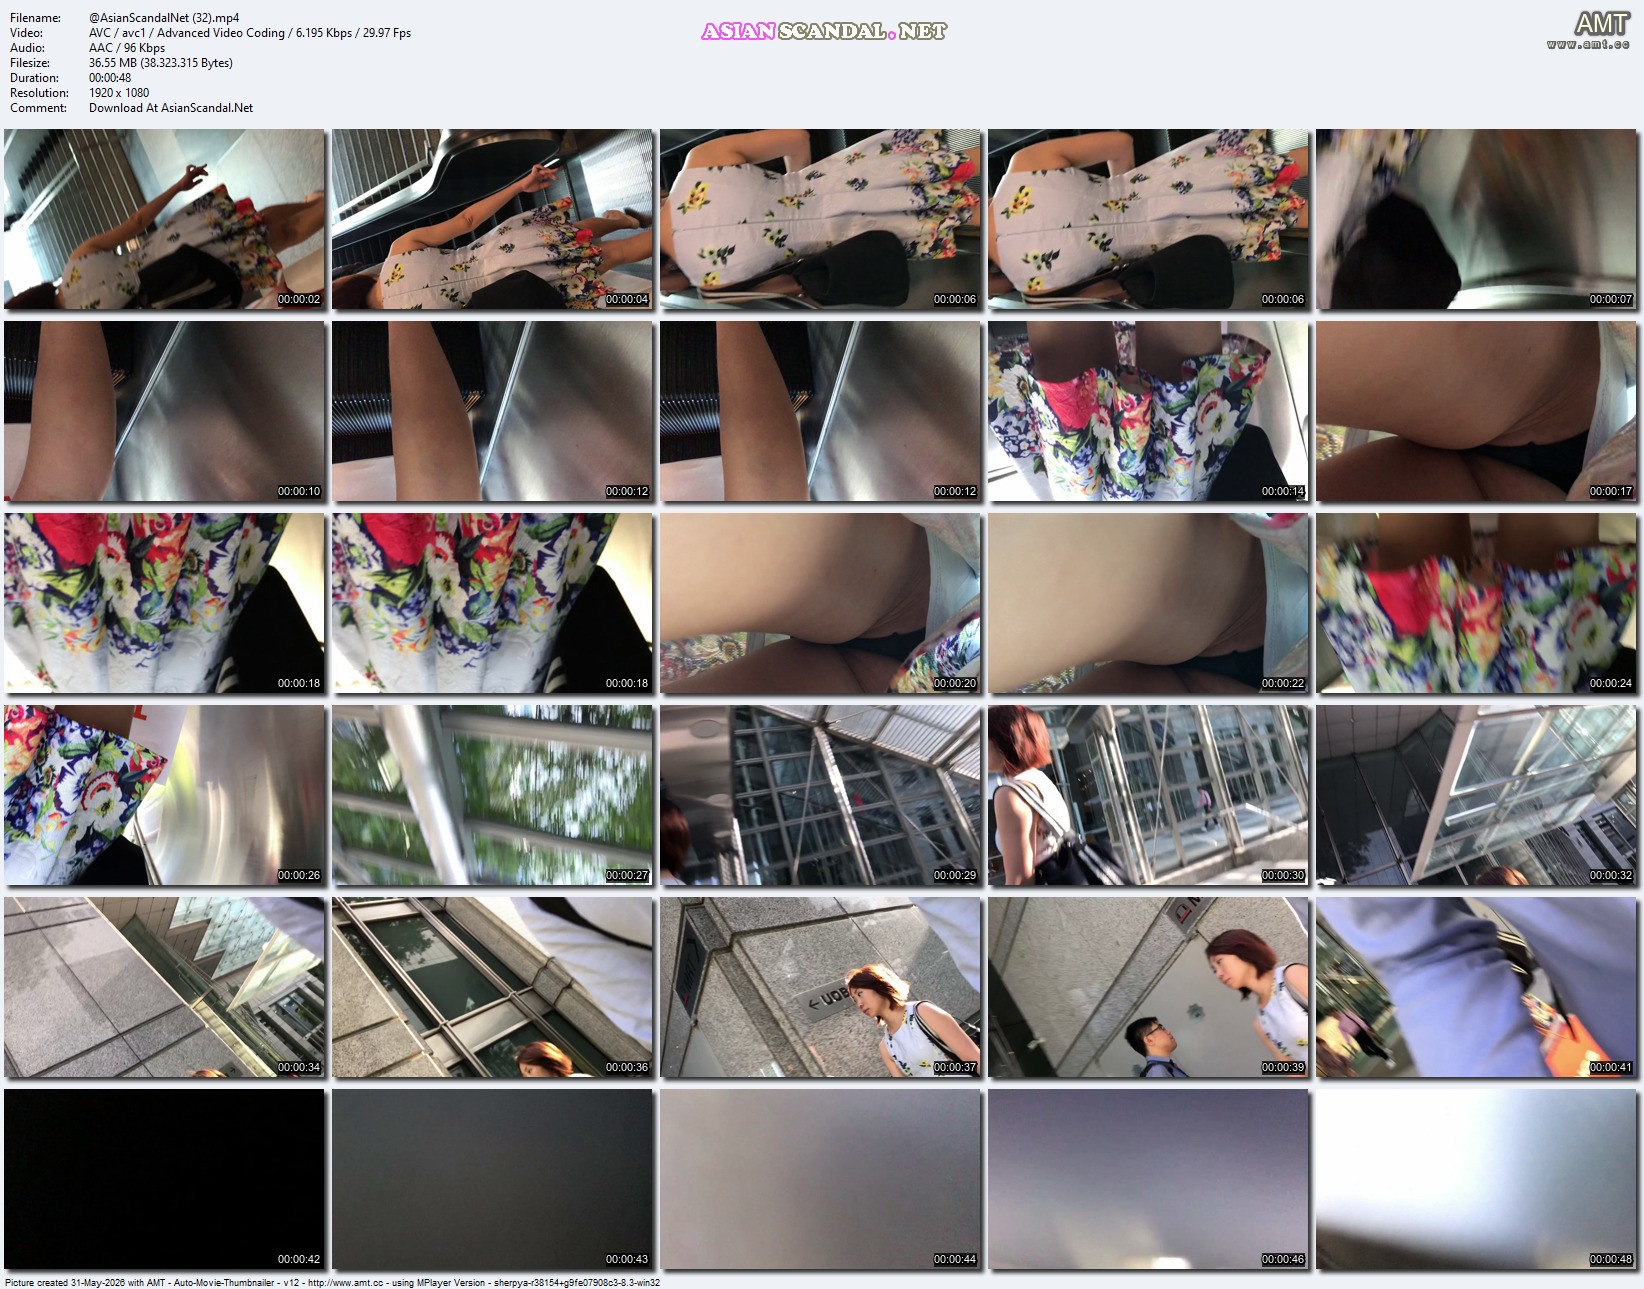The width and height of the screenshot is (1644, 1289).
Task: Open the frame stamped 00:00:27
Action: 492,795
